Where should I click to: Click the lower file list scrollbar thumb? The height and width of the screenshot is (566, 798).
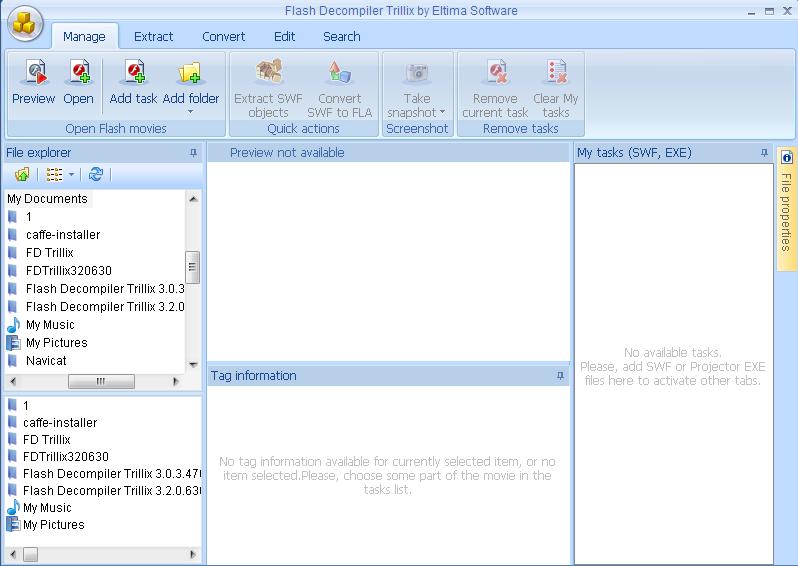(x=31, y=554)
